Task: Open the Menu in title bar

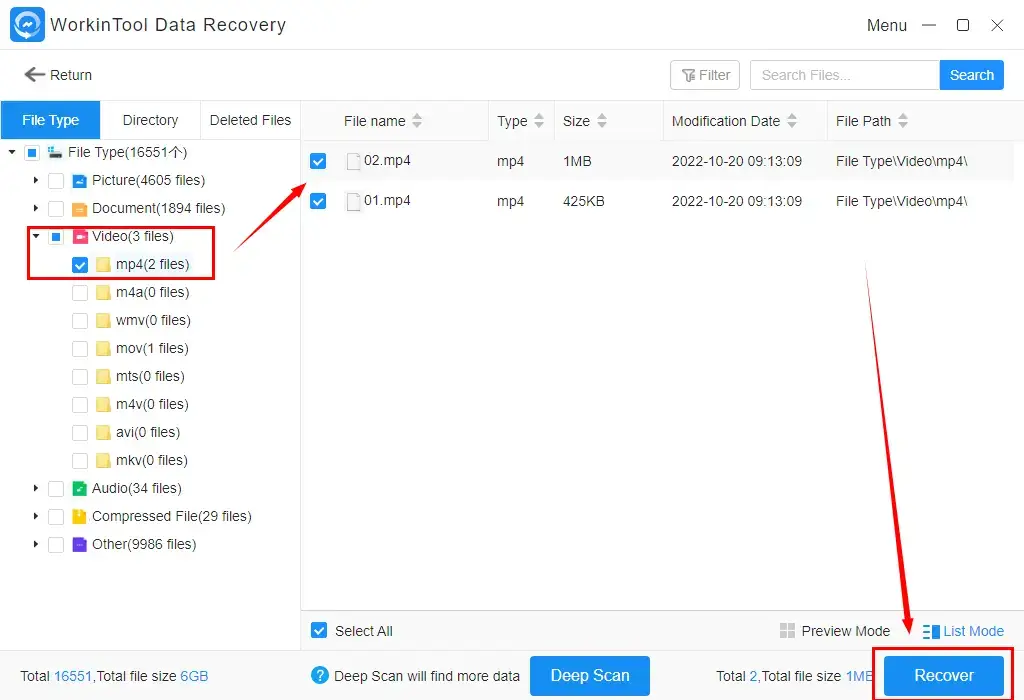Action: pos(886,25)
